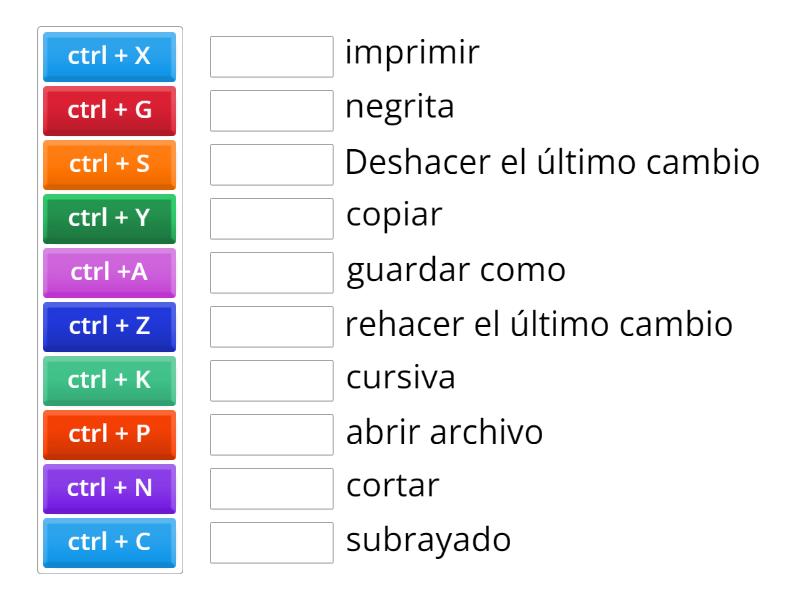Click the answer box beside cursiva
Screen dimensions: 800x600
[x=271, y=381]
